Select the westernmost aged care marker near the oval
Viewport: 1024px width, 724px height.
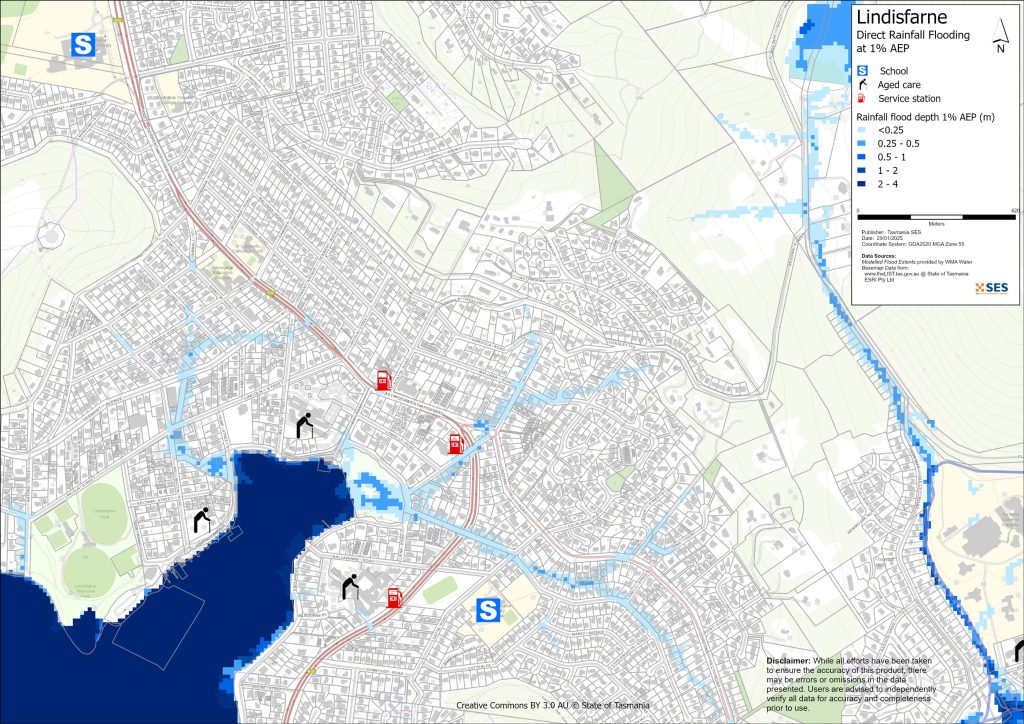(x=202, y=520)
